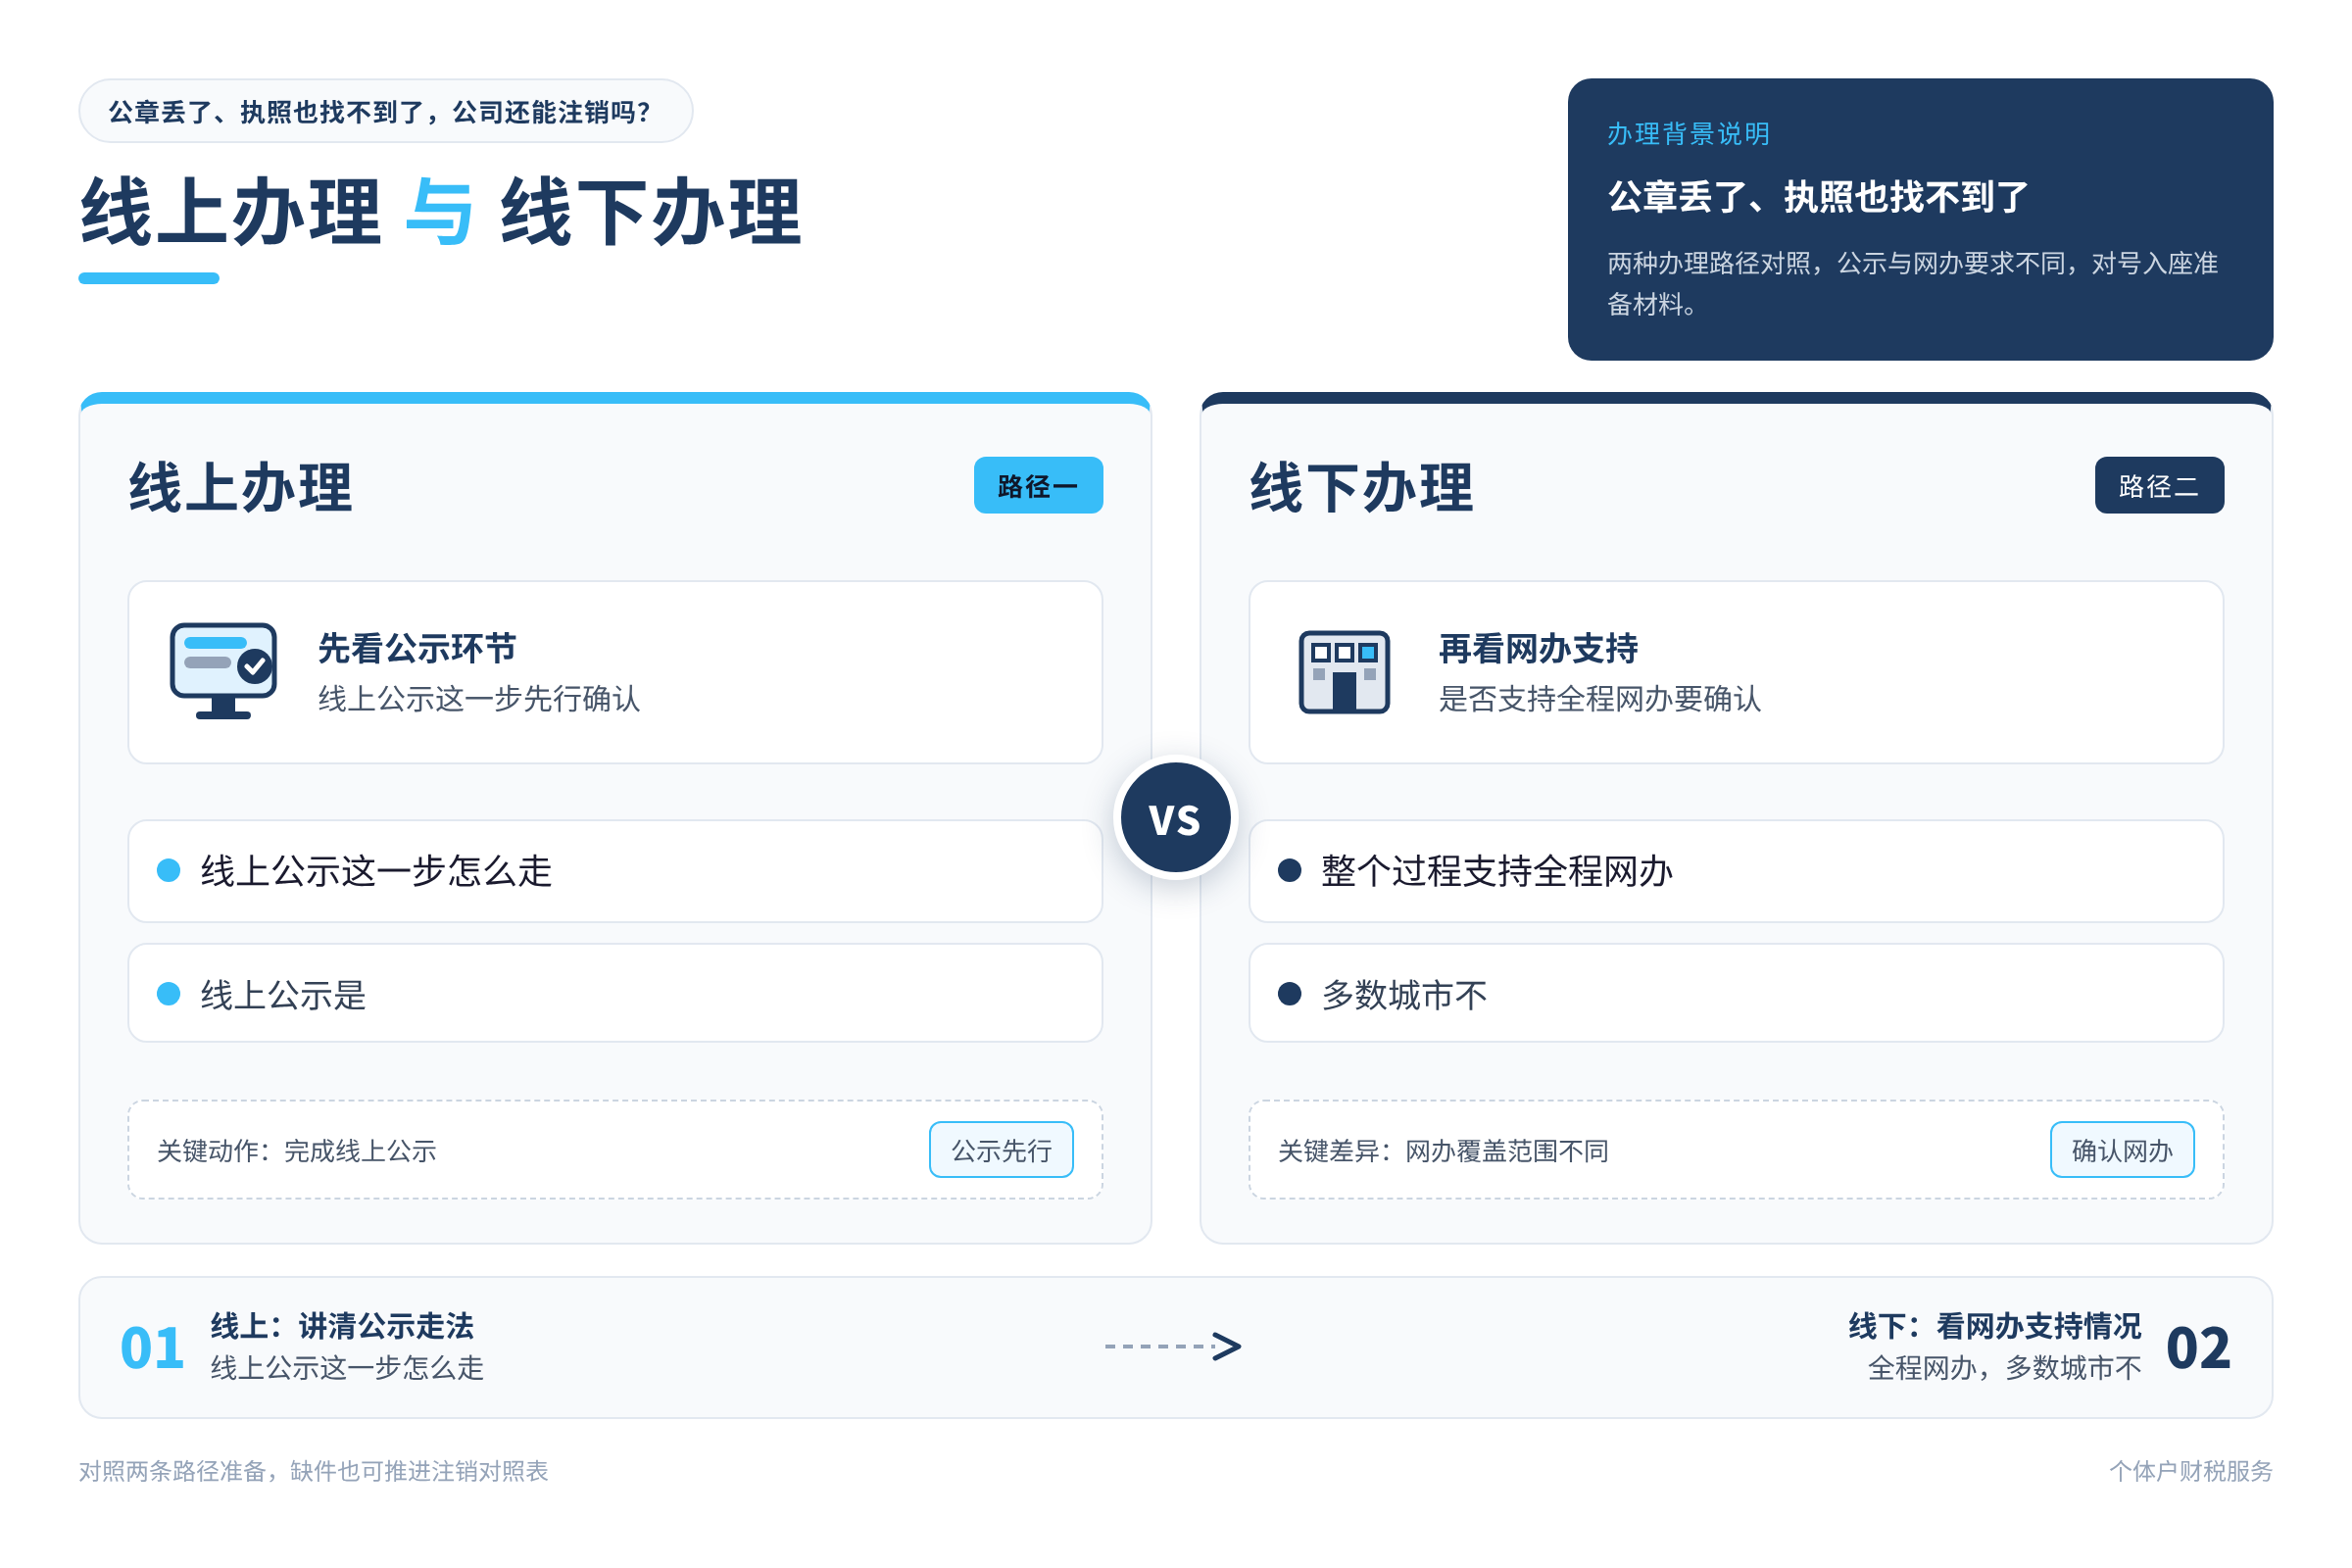Click bullet item 多数城市不
The image size is (2352, 1568).
click(1736, 993)
